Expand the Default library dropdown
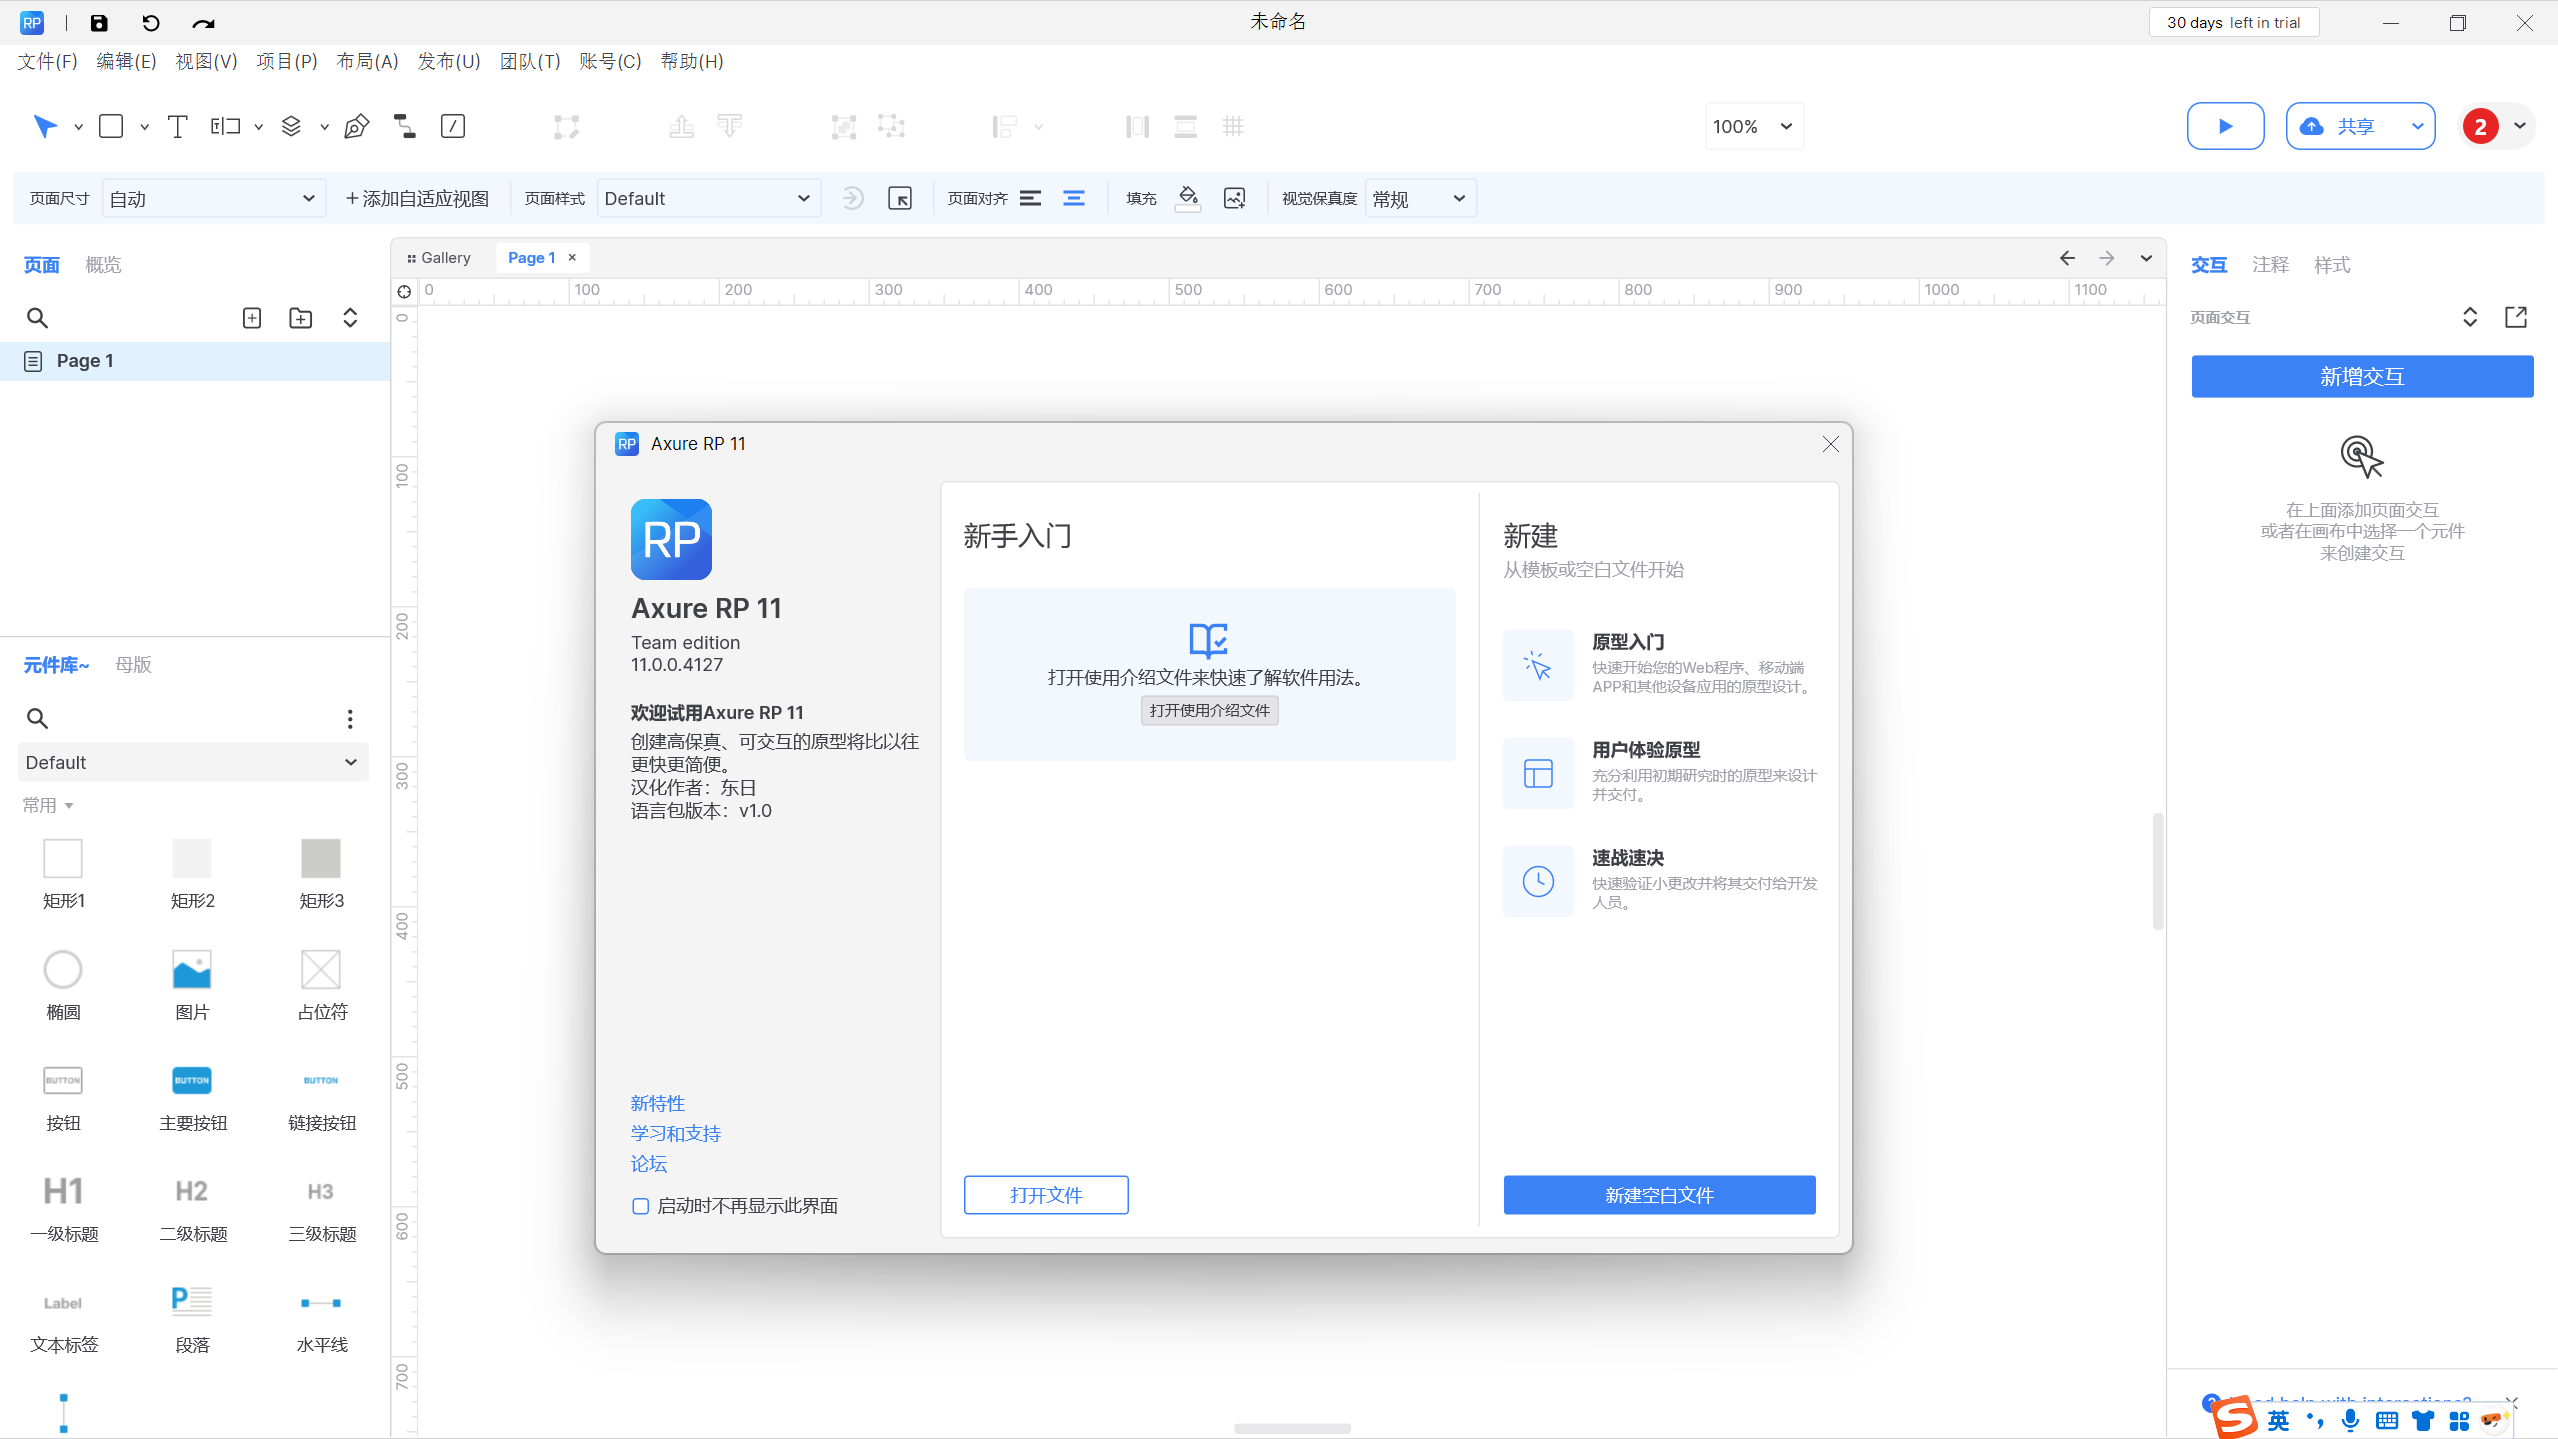Viewport: 2558px width, 1439px height. 193,762
